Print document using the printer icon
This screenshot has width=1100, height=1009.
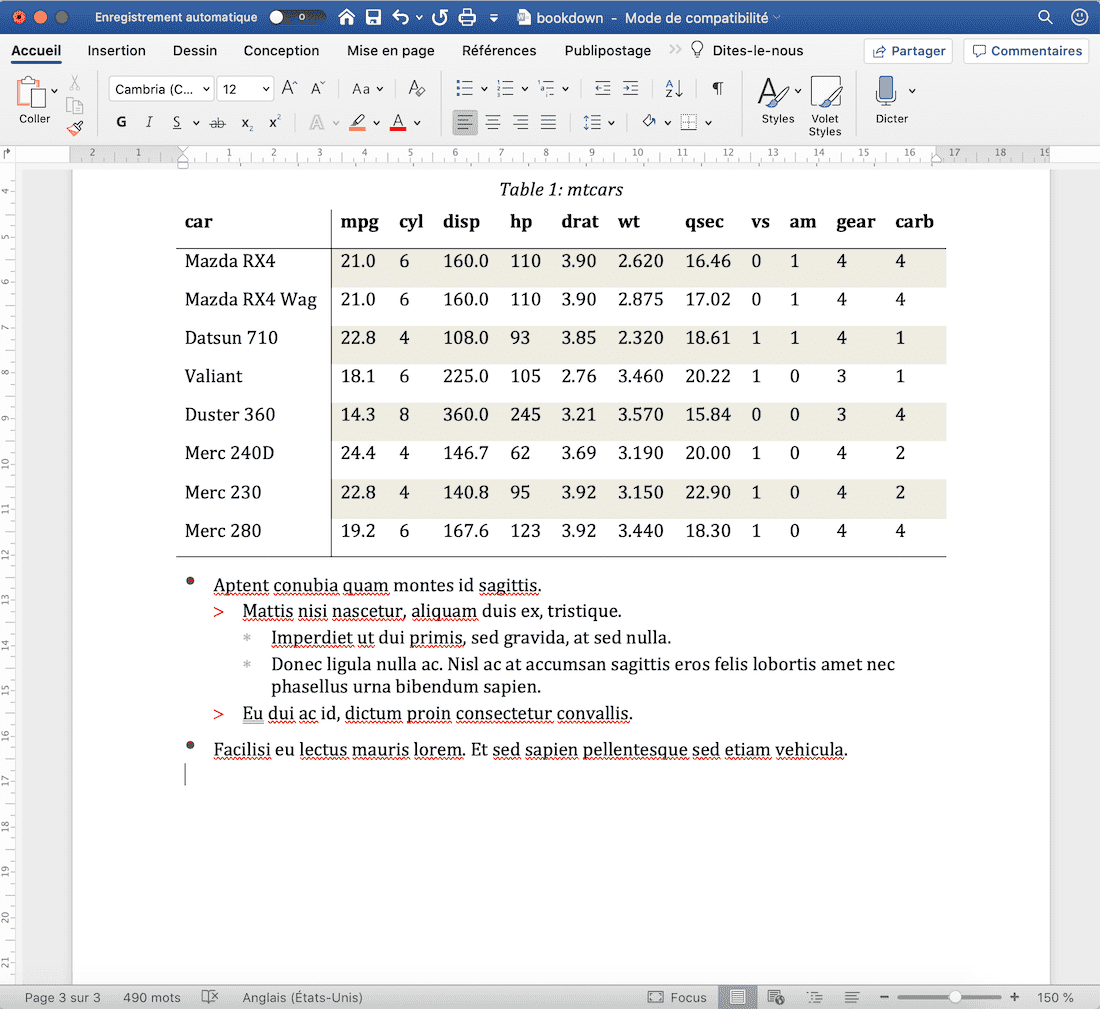point(467,18)
